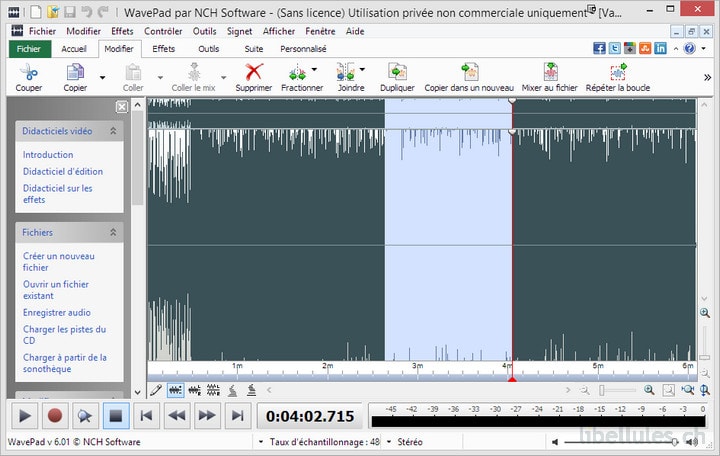The image size is (720, 456).
Task: Click the Enregistrer audio link
Action: [x=57, y=312]
